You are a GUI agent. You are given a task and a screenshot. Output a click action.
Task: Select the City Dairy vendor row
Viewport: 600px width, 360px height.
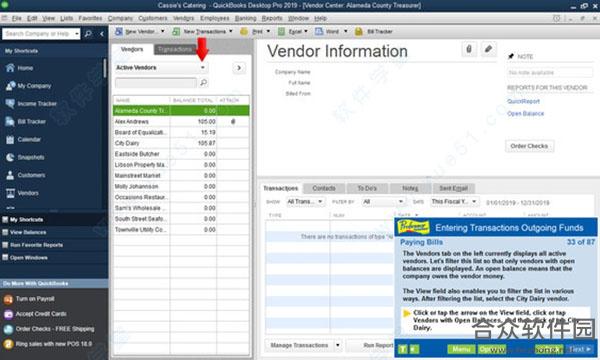point(181,143)
